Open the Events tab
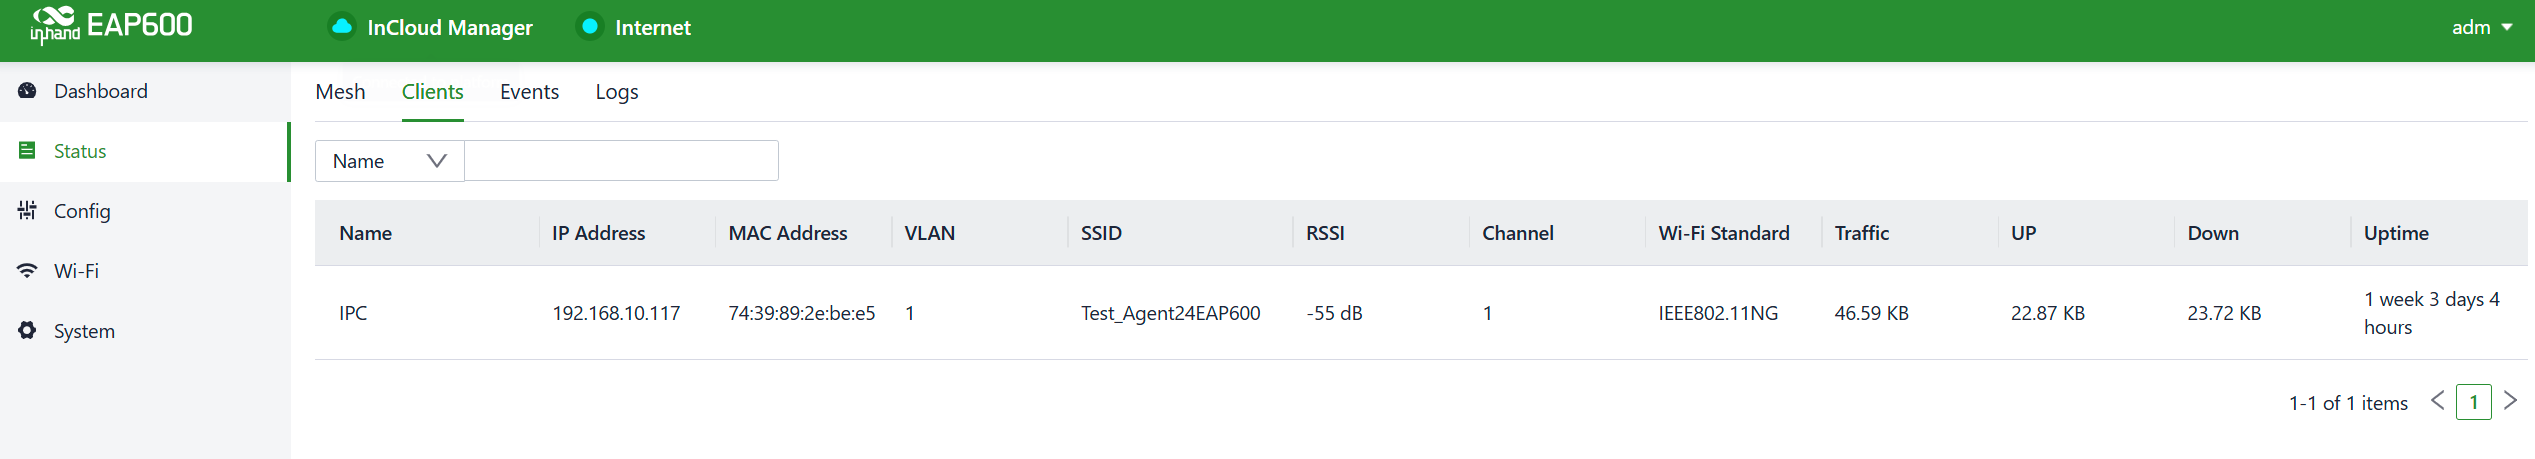Image resolution: width=2535 pixels, height=459 pixels. point(529,92)
